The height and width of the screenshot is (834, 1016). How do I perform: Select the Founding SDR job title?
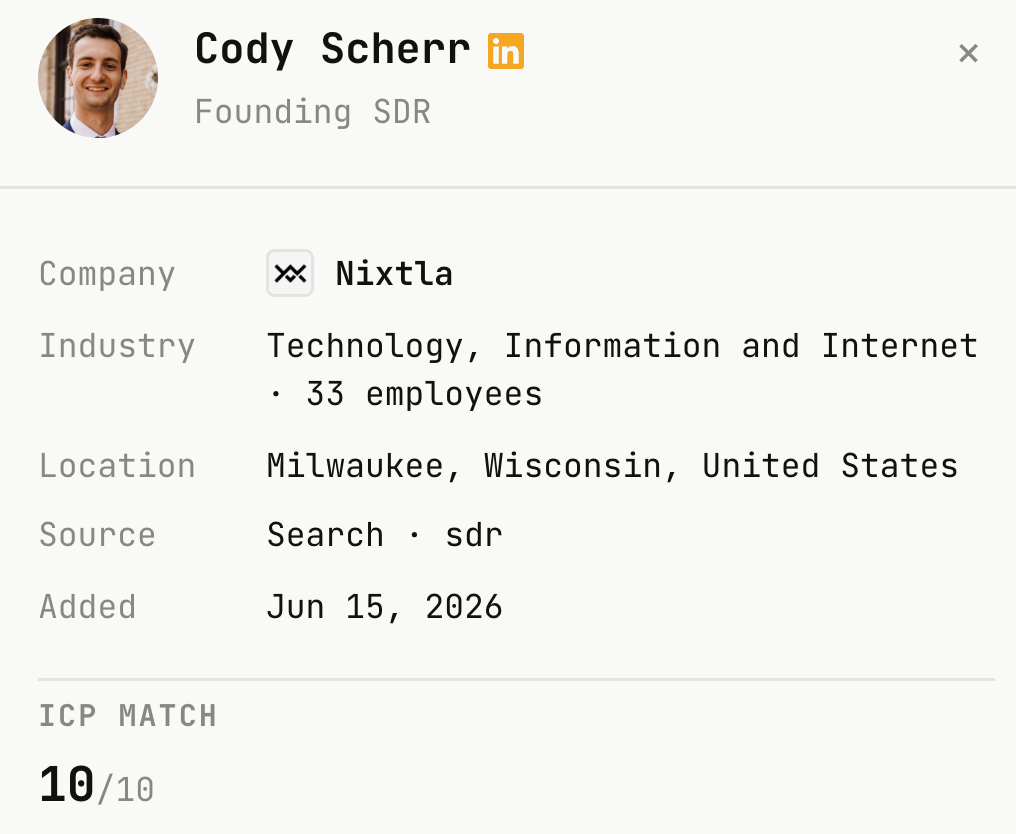click(313, 111)
